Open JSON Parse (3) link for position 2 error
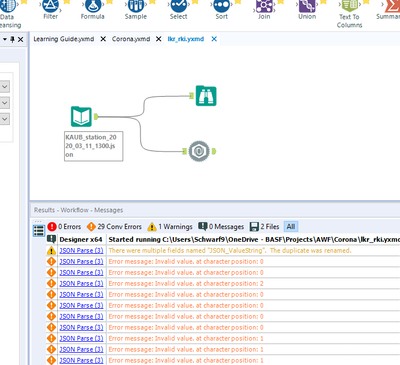 [81, 284]
